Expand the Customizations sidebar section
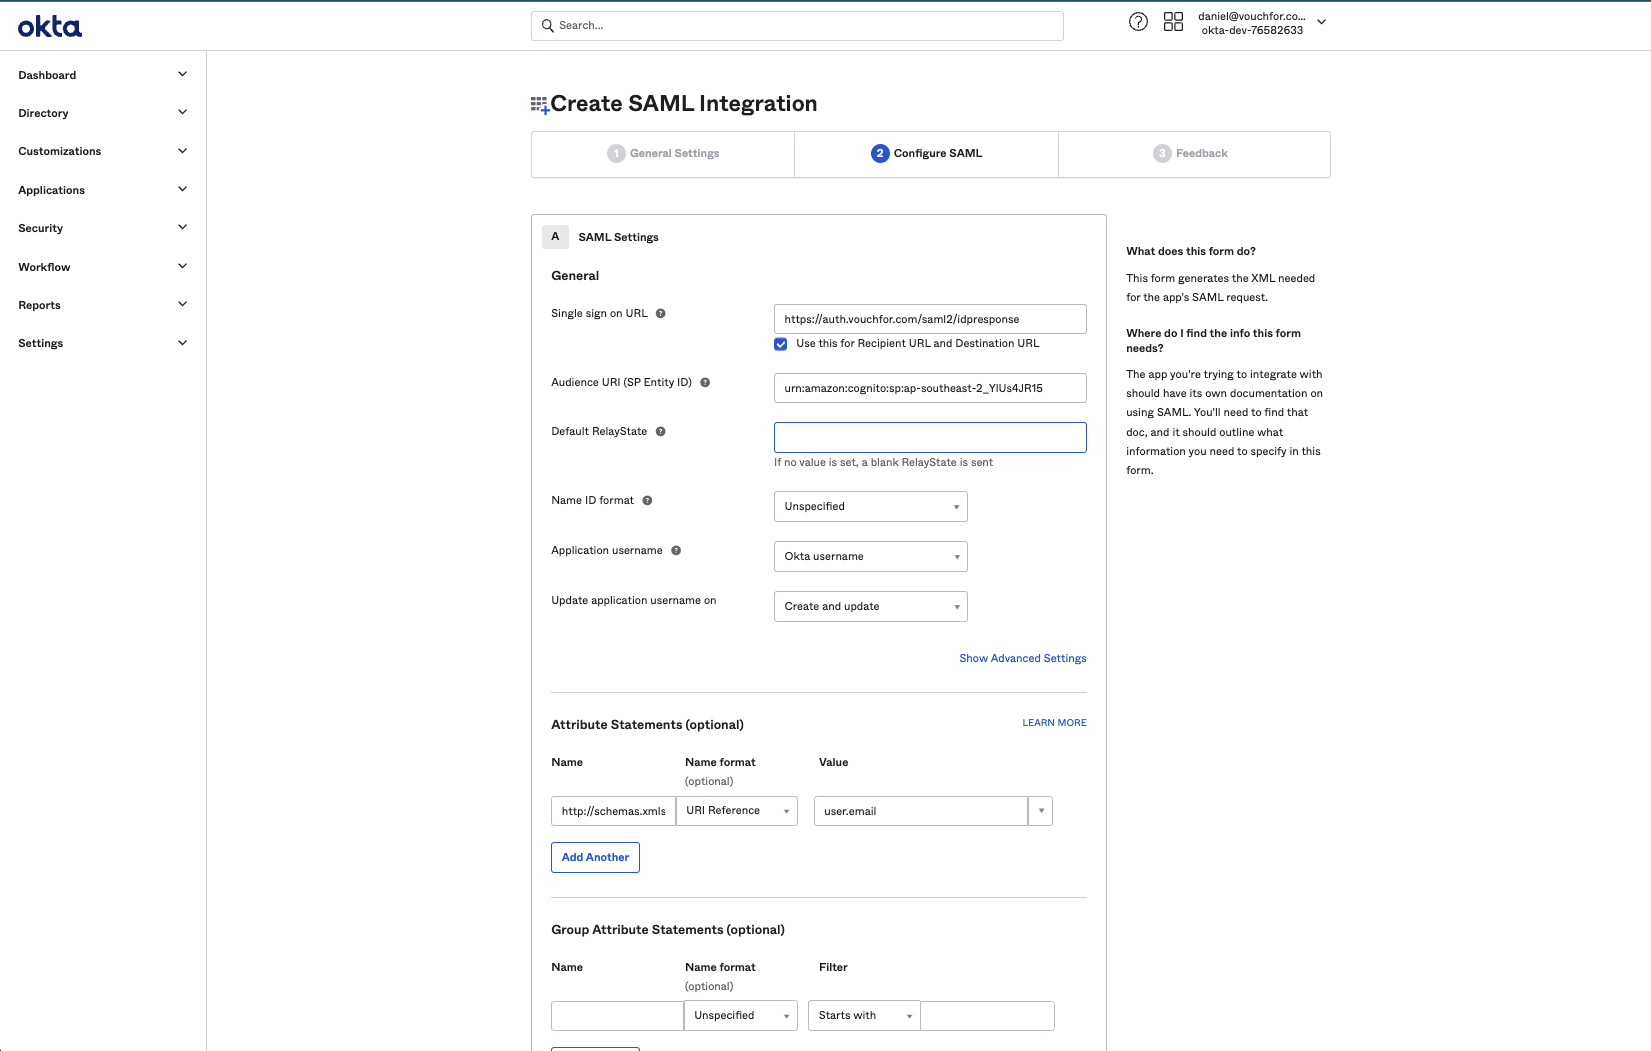 pos(103,151)
